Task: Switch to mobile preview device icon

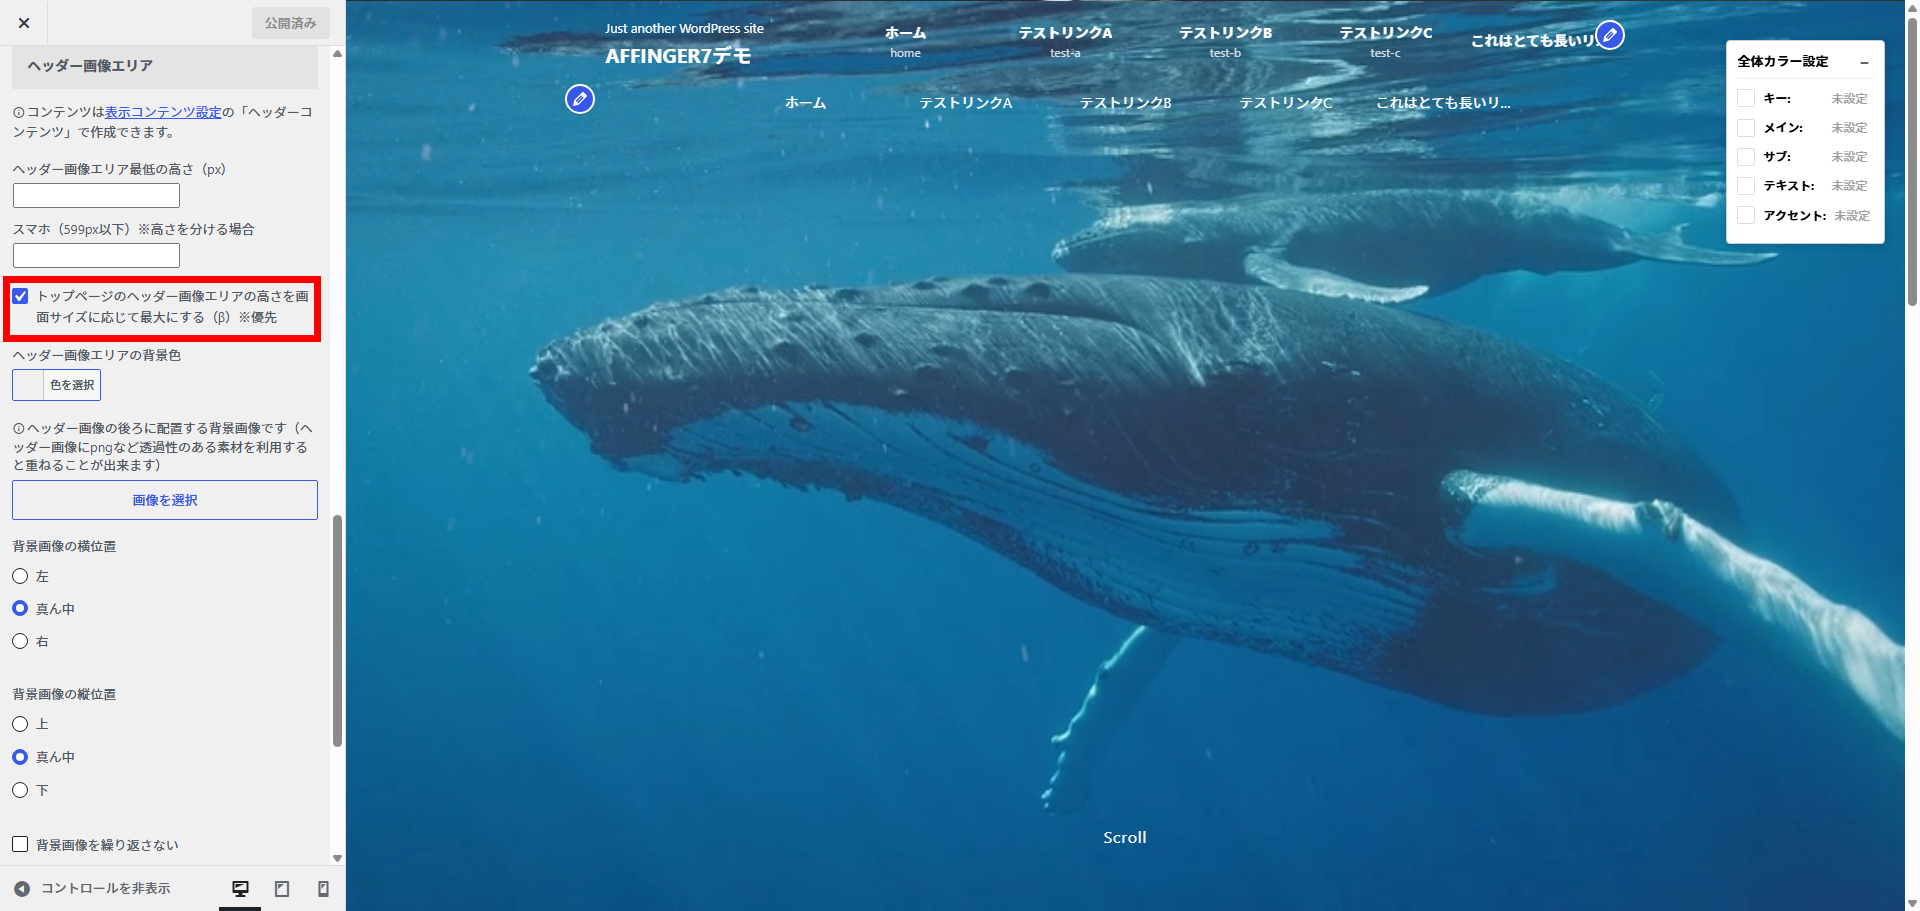Action: 323,889
